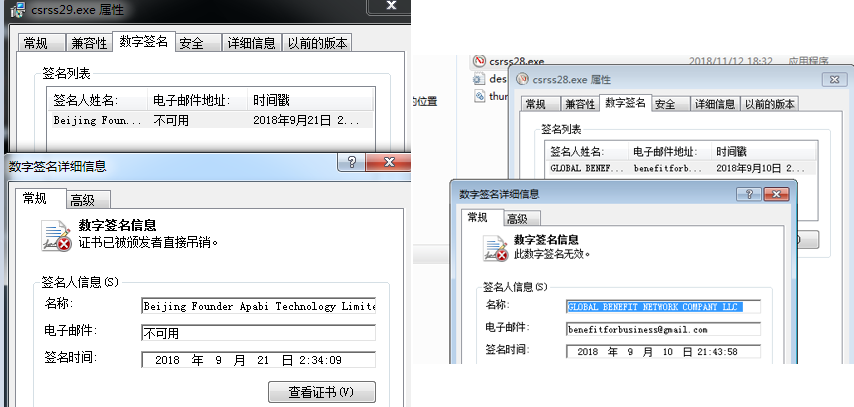Close the left digital signature details dialog
Viewport: 854px width, 407px height.
pos(390,163)
